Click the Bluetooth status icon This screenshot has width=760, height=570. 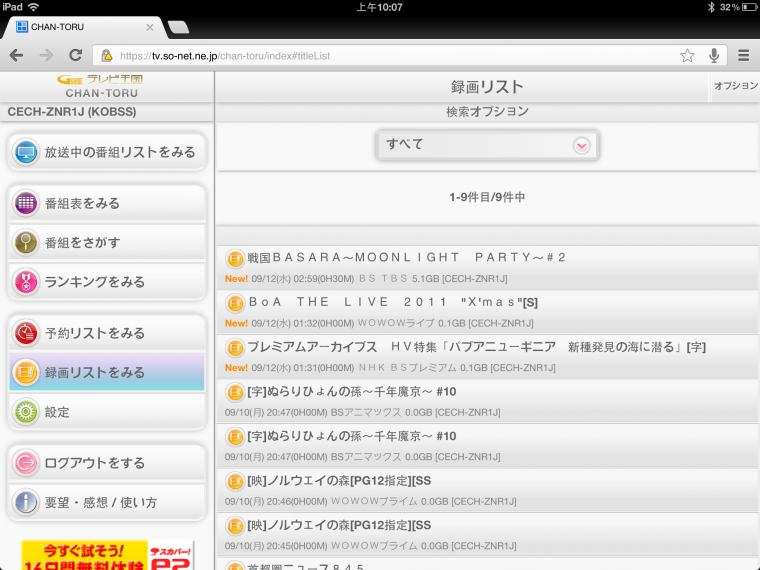click(711, 7)
